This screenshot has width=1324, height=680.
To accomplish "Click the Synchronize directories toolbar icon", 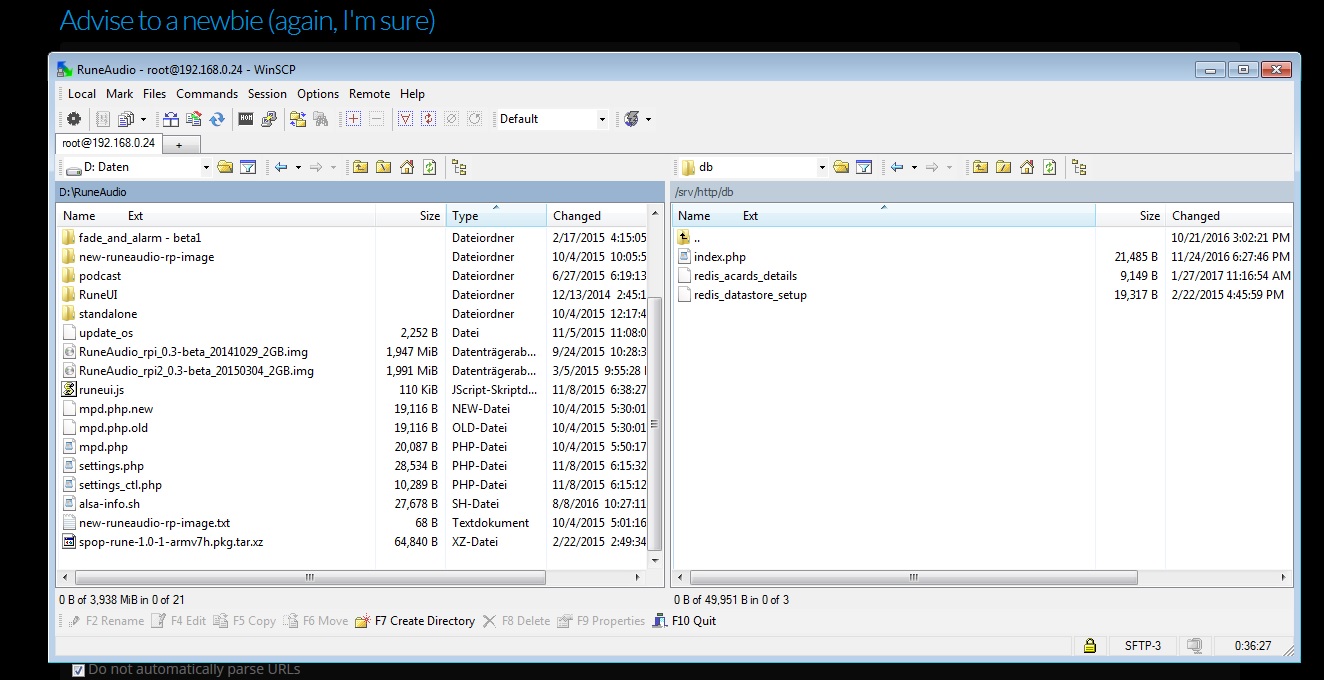I will (217, 119).
